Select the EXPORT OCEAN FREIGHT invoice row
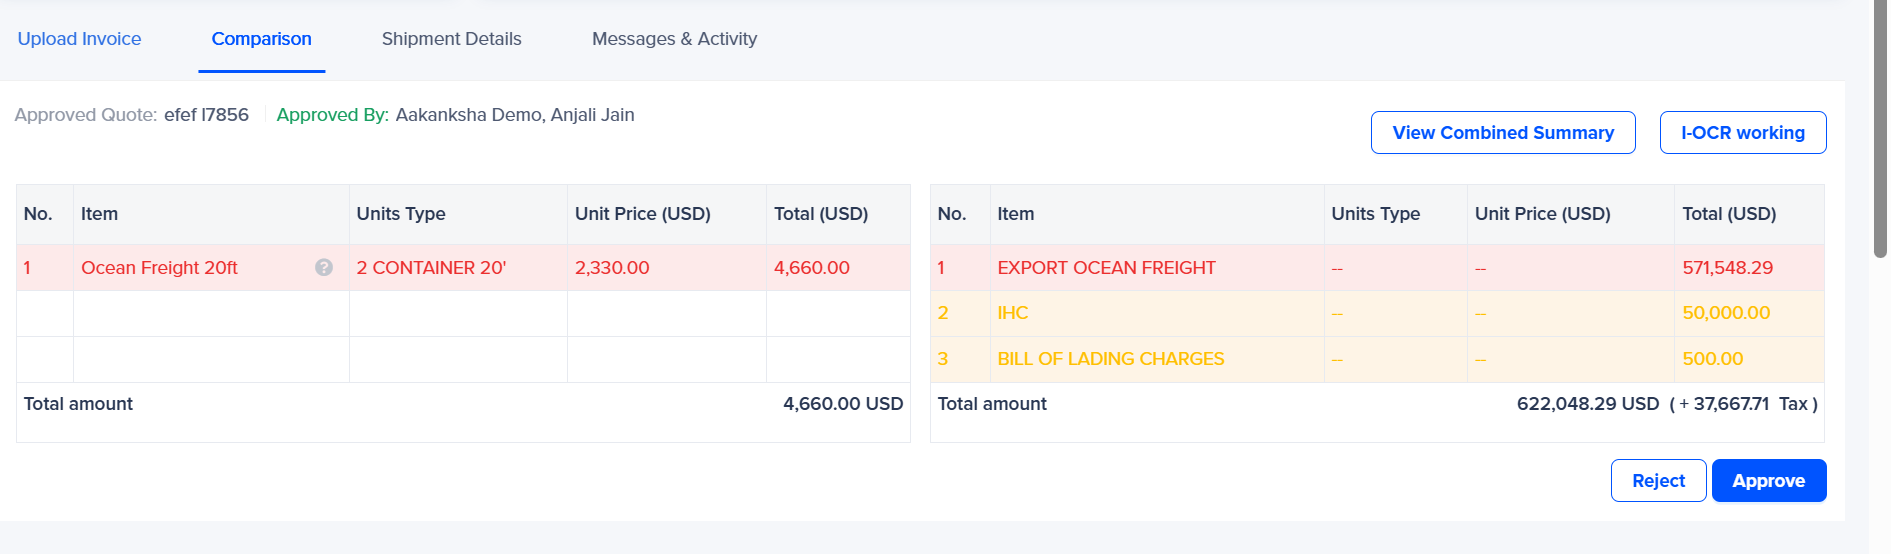The width and height of the screenshot is (1891, 554). [1106, 268]
